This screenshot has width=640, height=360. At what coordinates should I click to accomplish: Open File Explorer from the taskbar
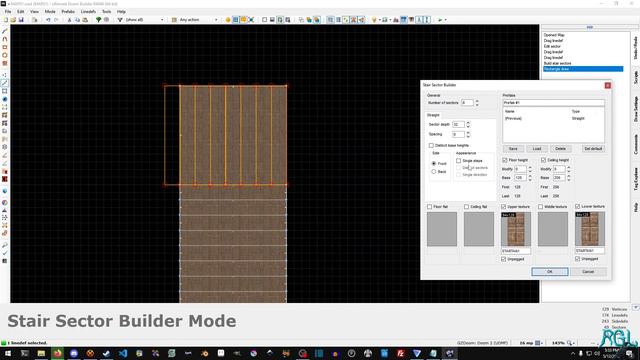[41, 353]
